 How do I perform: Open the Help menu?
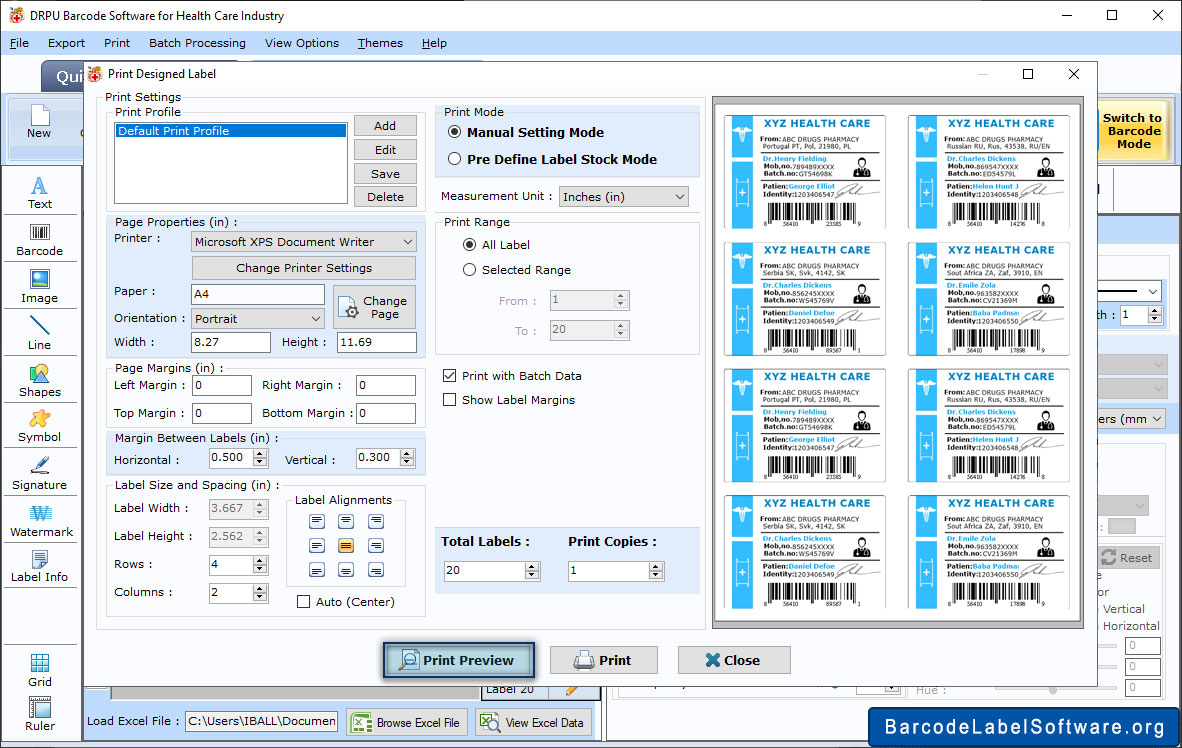(434, 43)
